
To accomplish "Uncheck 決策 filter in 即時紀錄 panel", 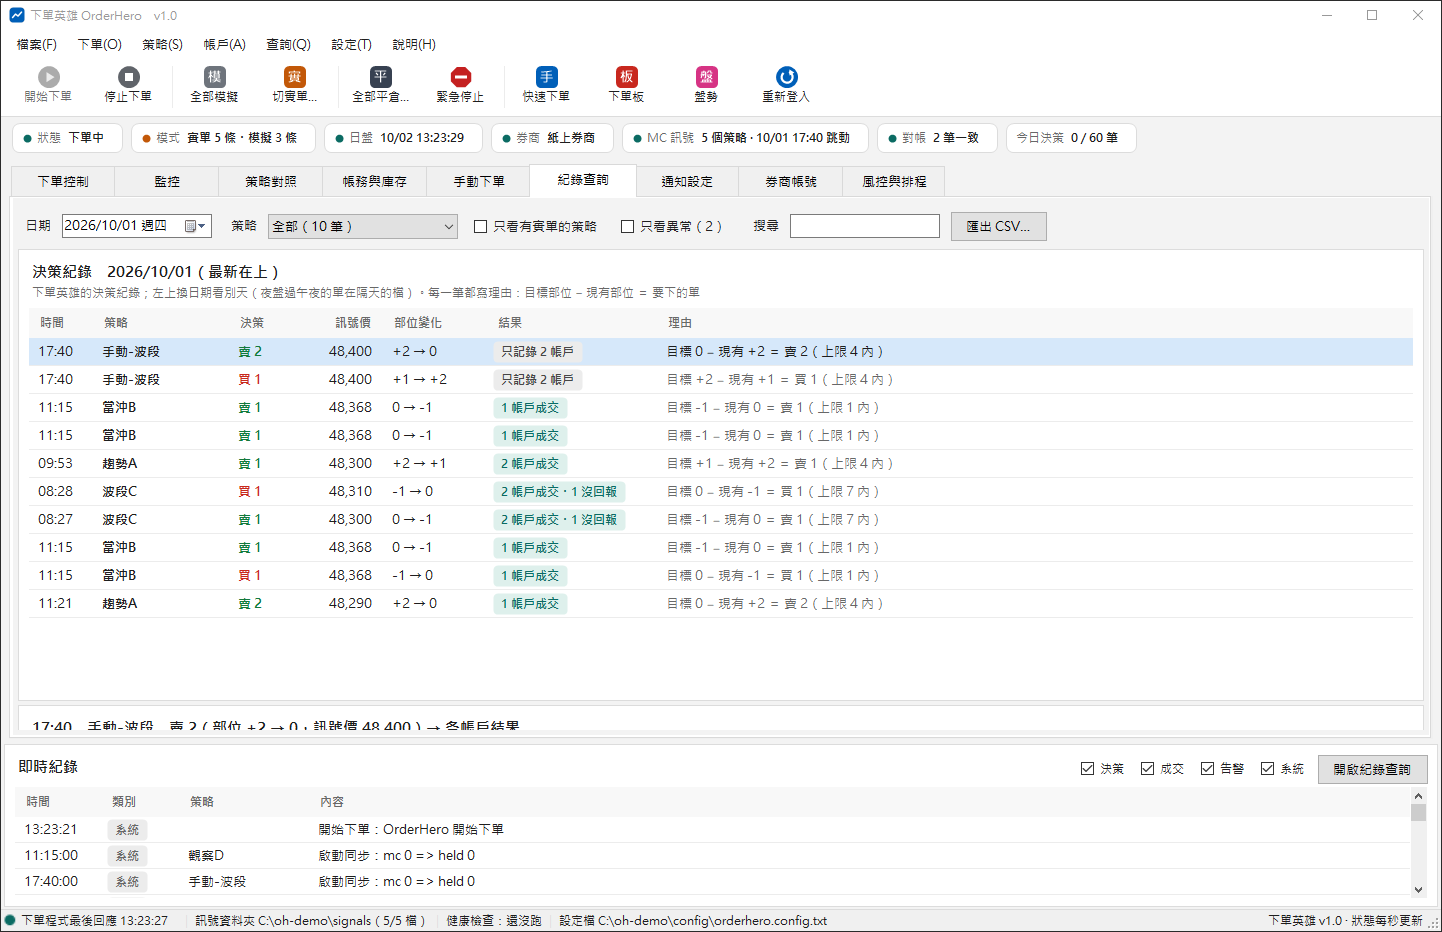I will click(x=1087, y=769).
